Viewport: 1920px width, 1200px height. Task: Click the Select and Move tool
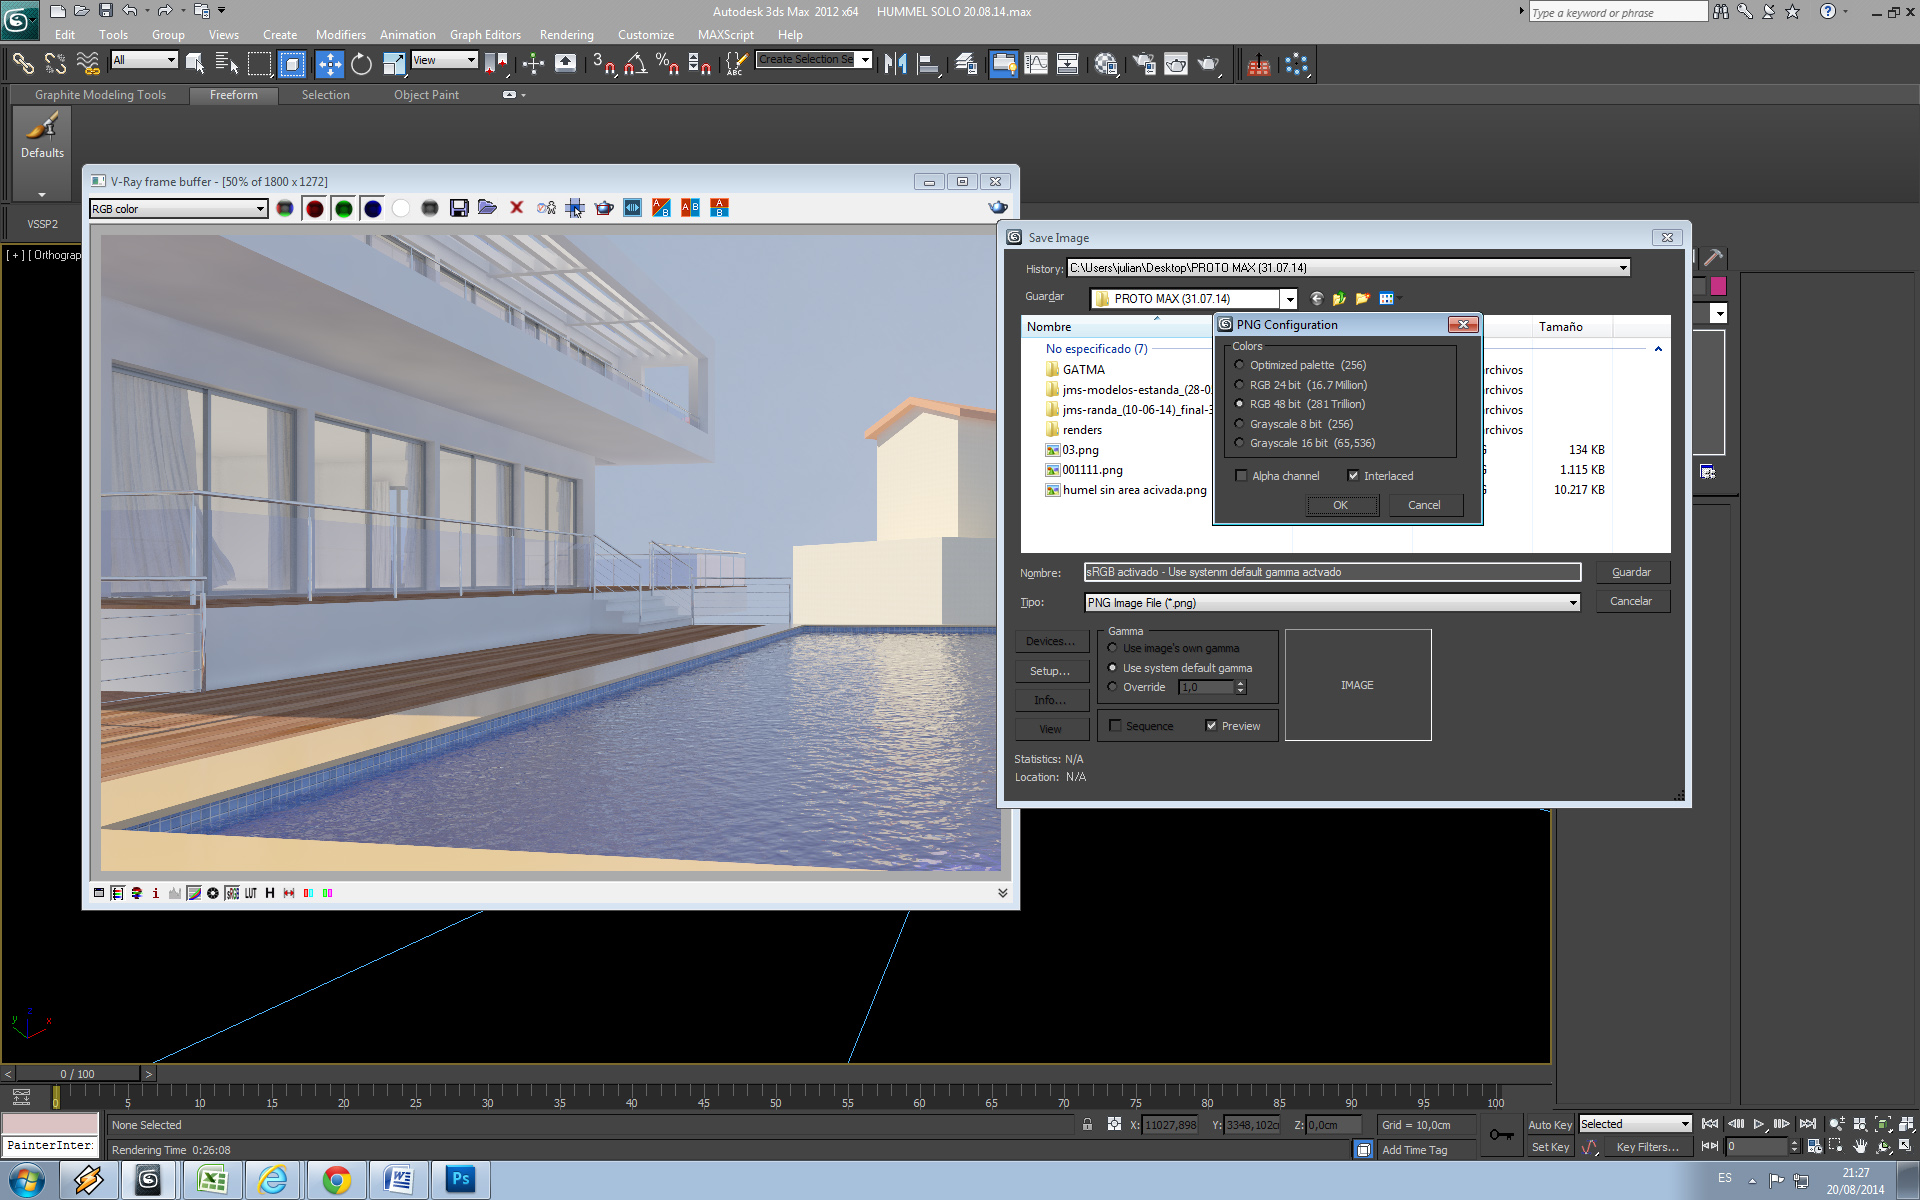tap(329, 64)
